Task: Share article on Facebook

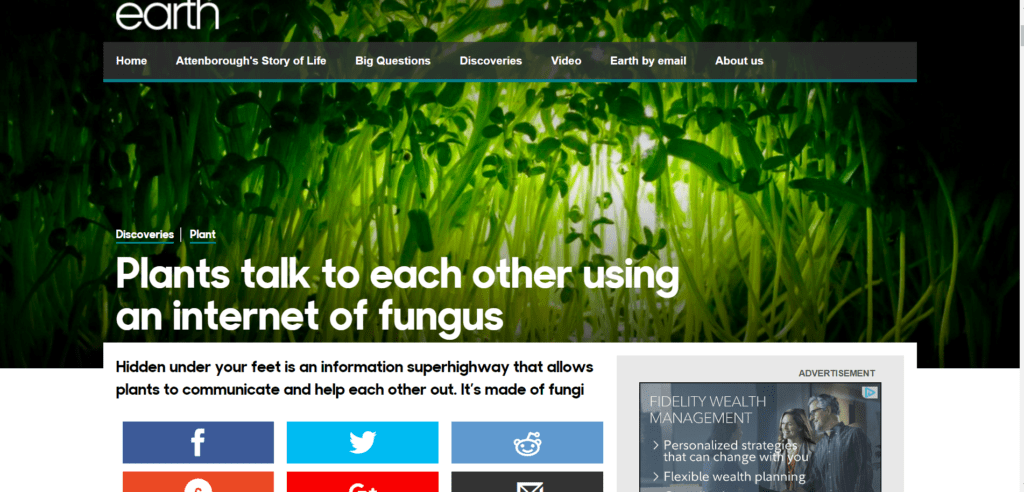Action: 198,442
